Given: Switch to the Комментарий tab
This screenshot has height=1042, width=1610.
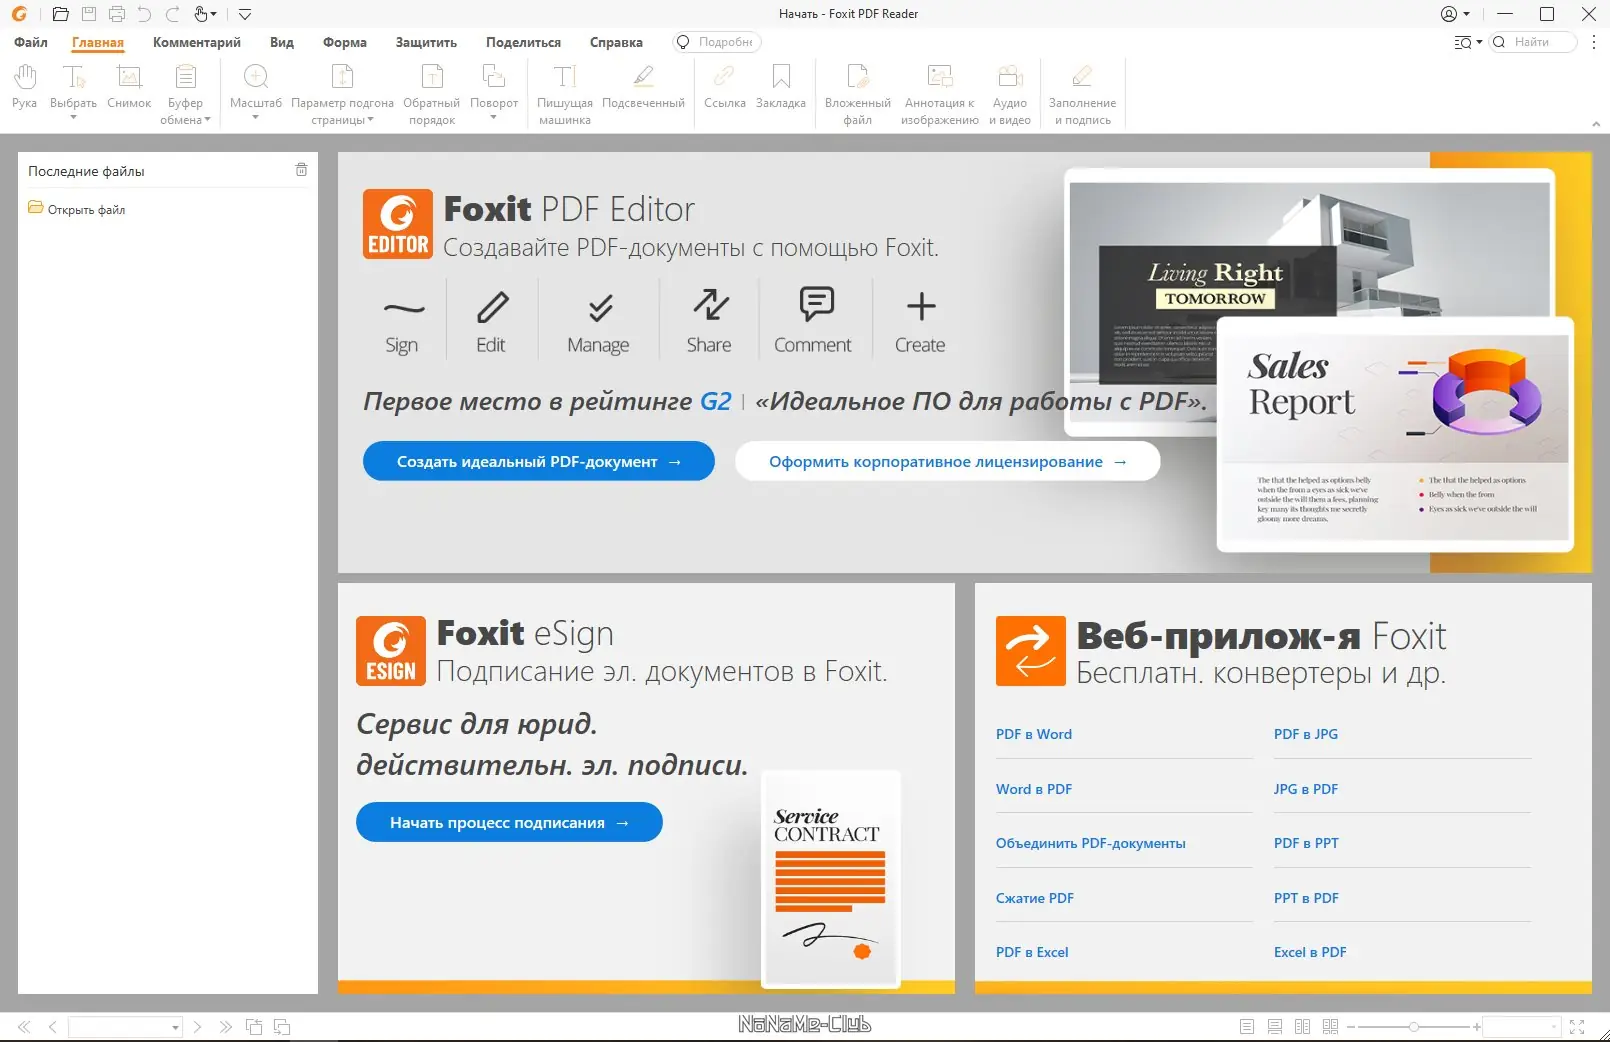Looking at the screenshot, I should tap(197, 42).
